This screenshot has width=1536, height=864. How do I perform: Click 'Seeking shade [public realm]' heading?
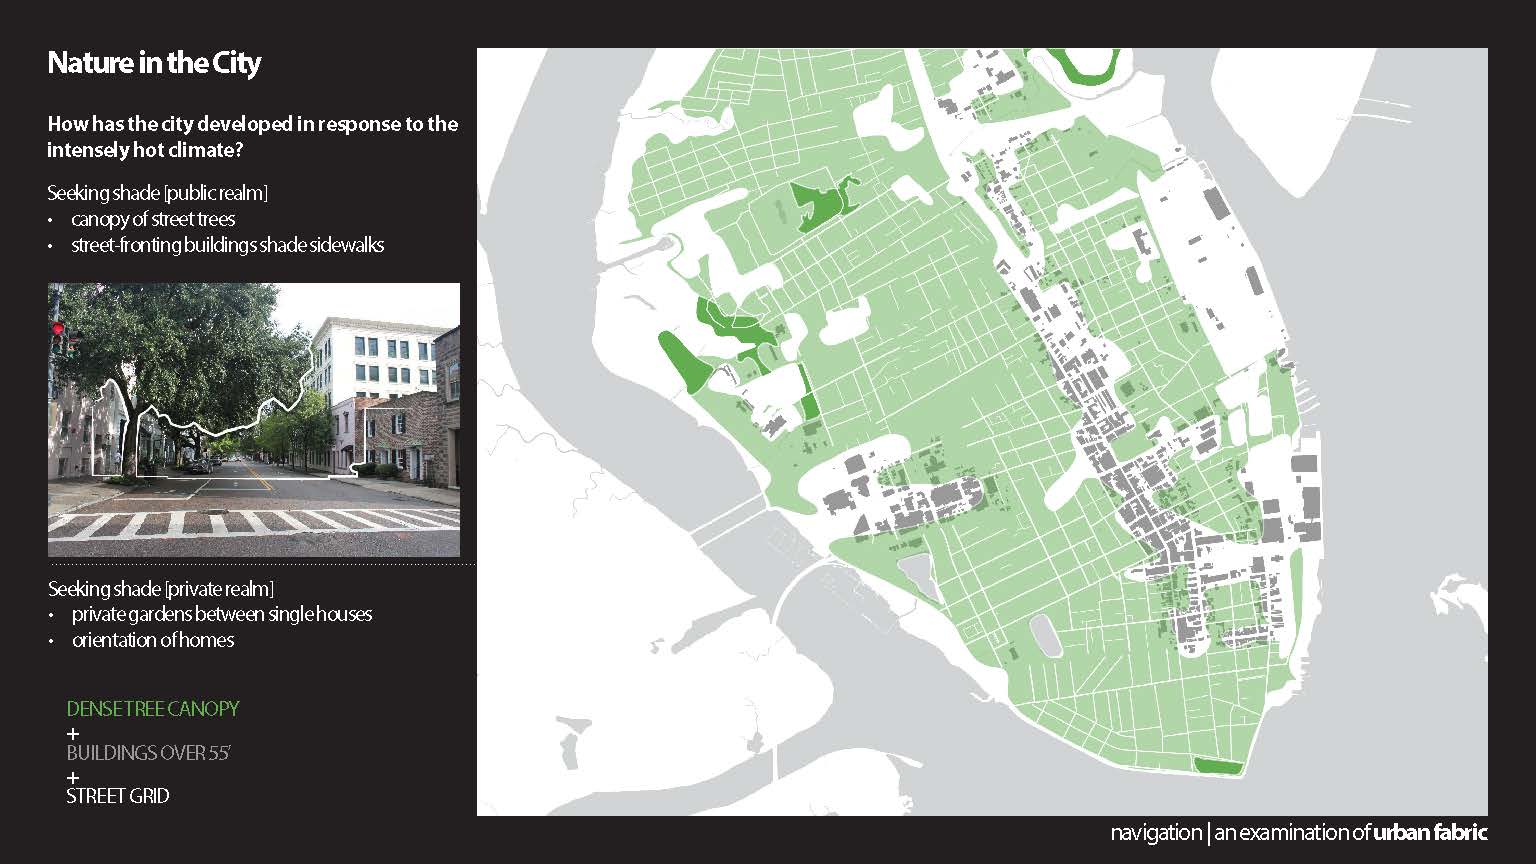158,193
